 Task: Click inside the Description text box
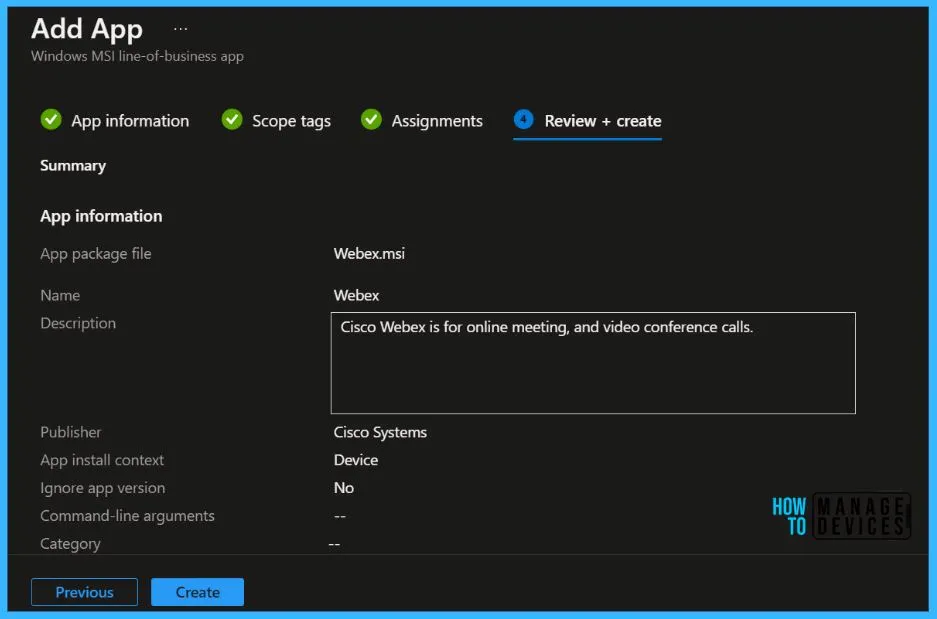pos(593,363)
